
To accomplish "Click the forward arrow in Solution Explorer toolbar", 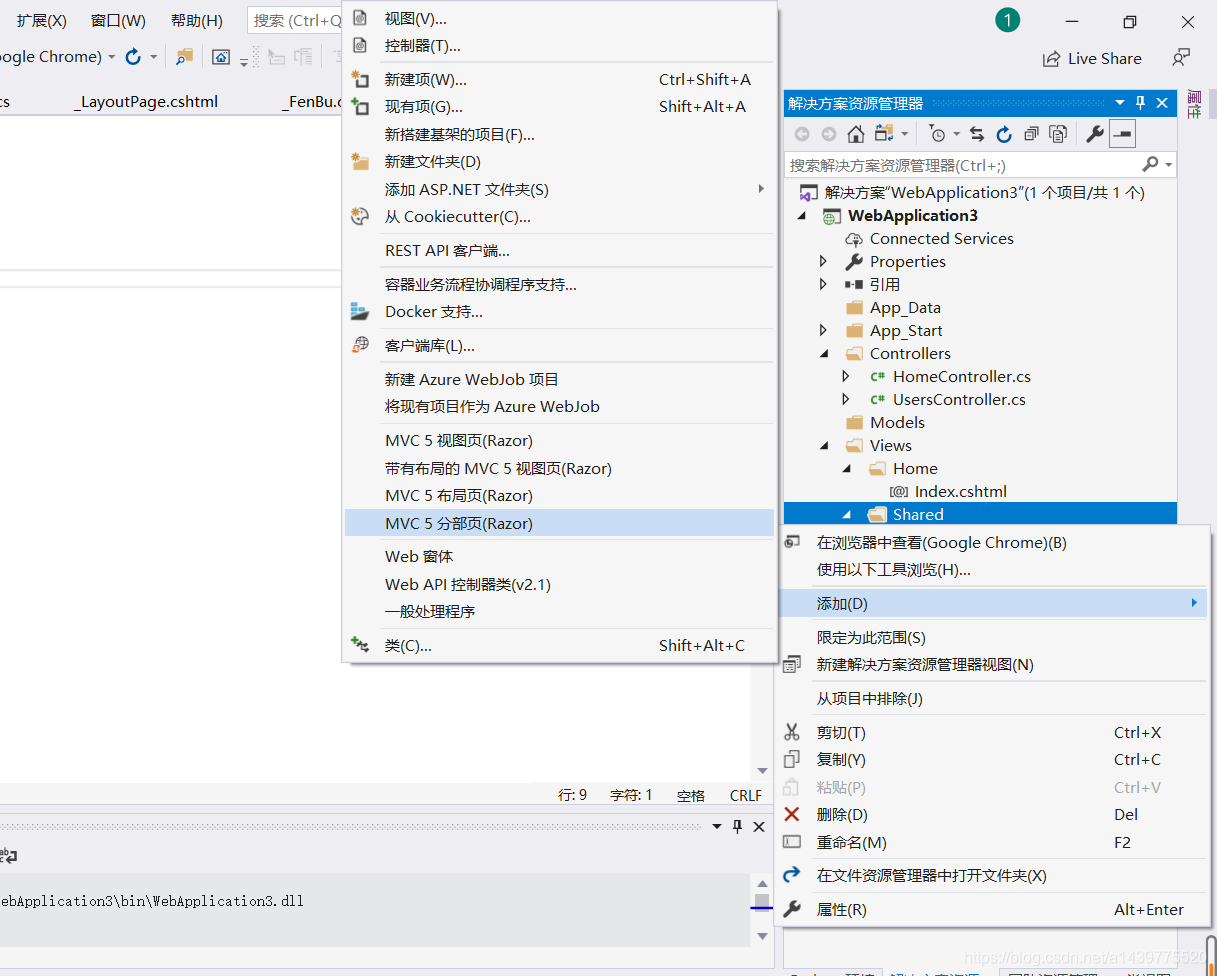I will (x=828, y=134).
